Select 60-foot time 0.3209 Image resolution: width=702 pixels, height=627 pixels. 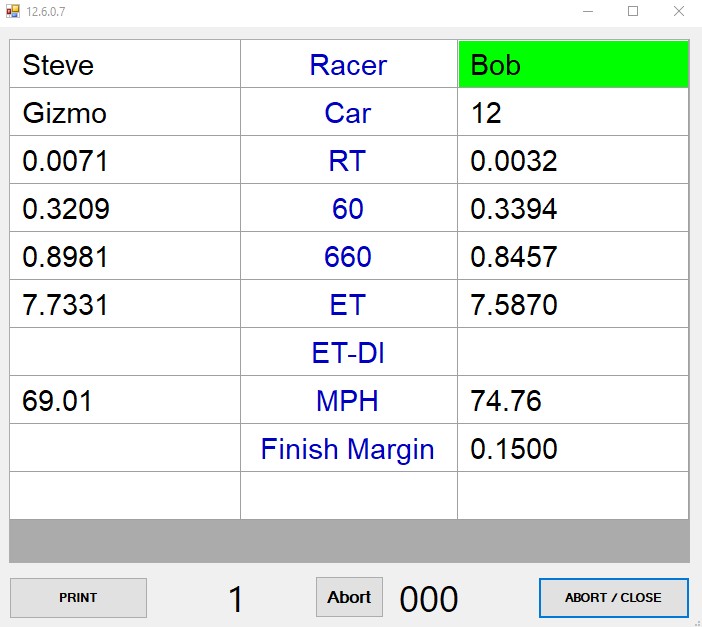pyautogui.click(x=125, y=208)
